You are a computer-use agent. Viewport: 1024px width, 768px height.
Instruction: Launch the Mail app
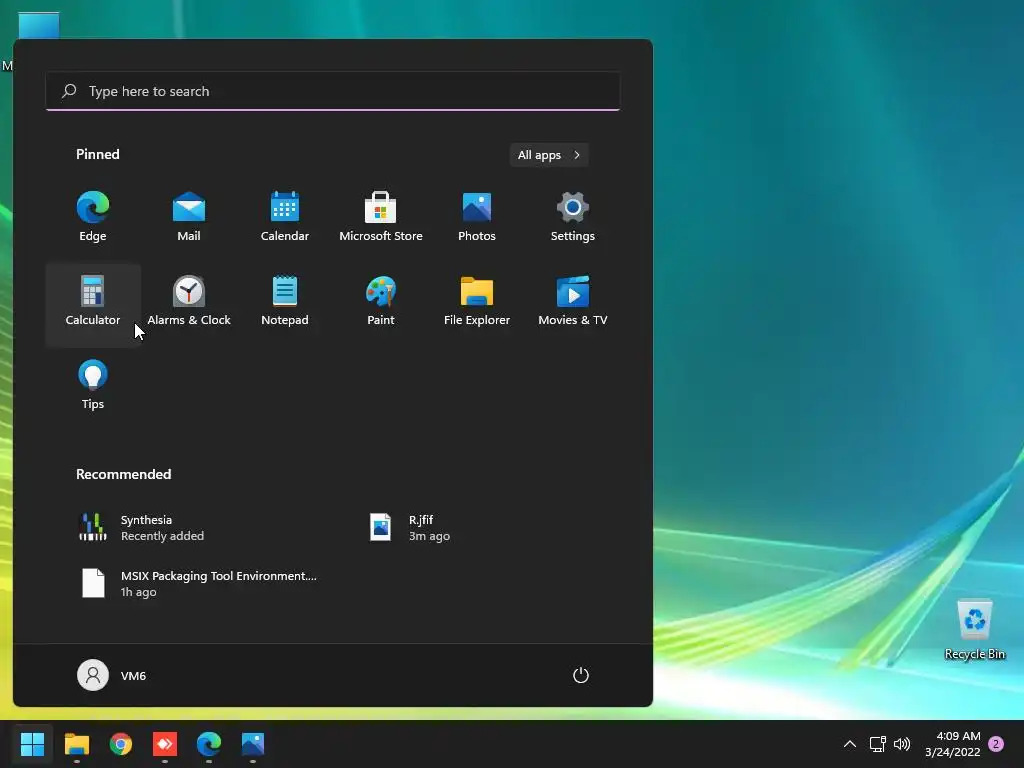(189, 217)
